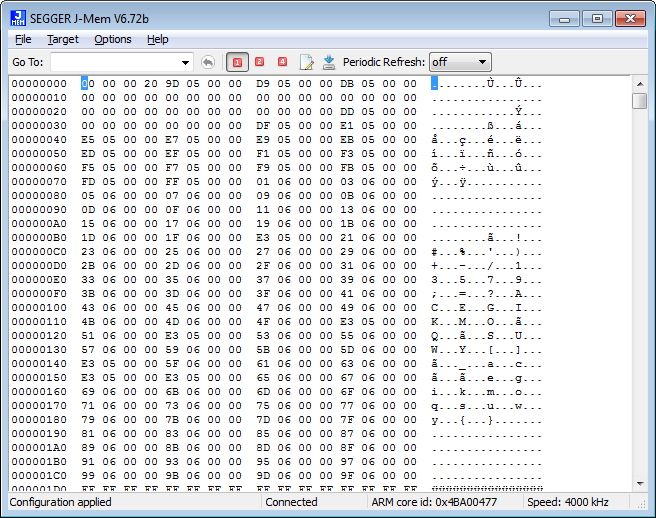Select 1-byte access width button
Viewport: 656px width, 518px height.
(x=238, y=62)
